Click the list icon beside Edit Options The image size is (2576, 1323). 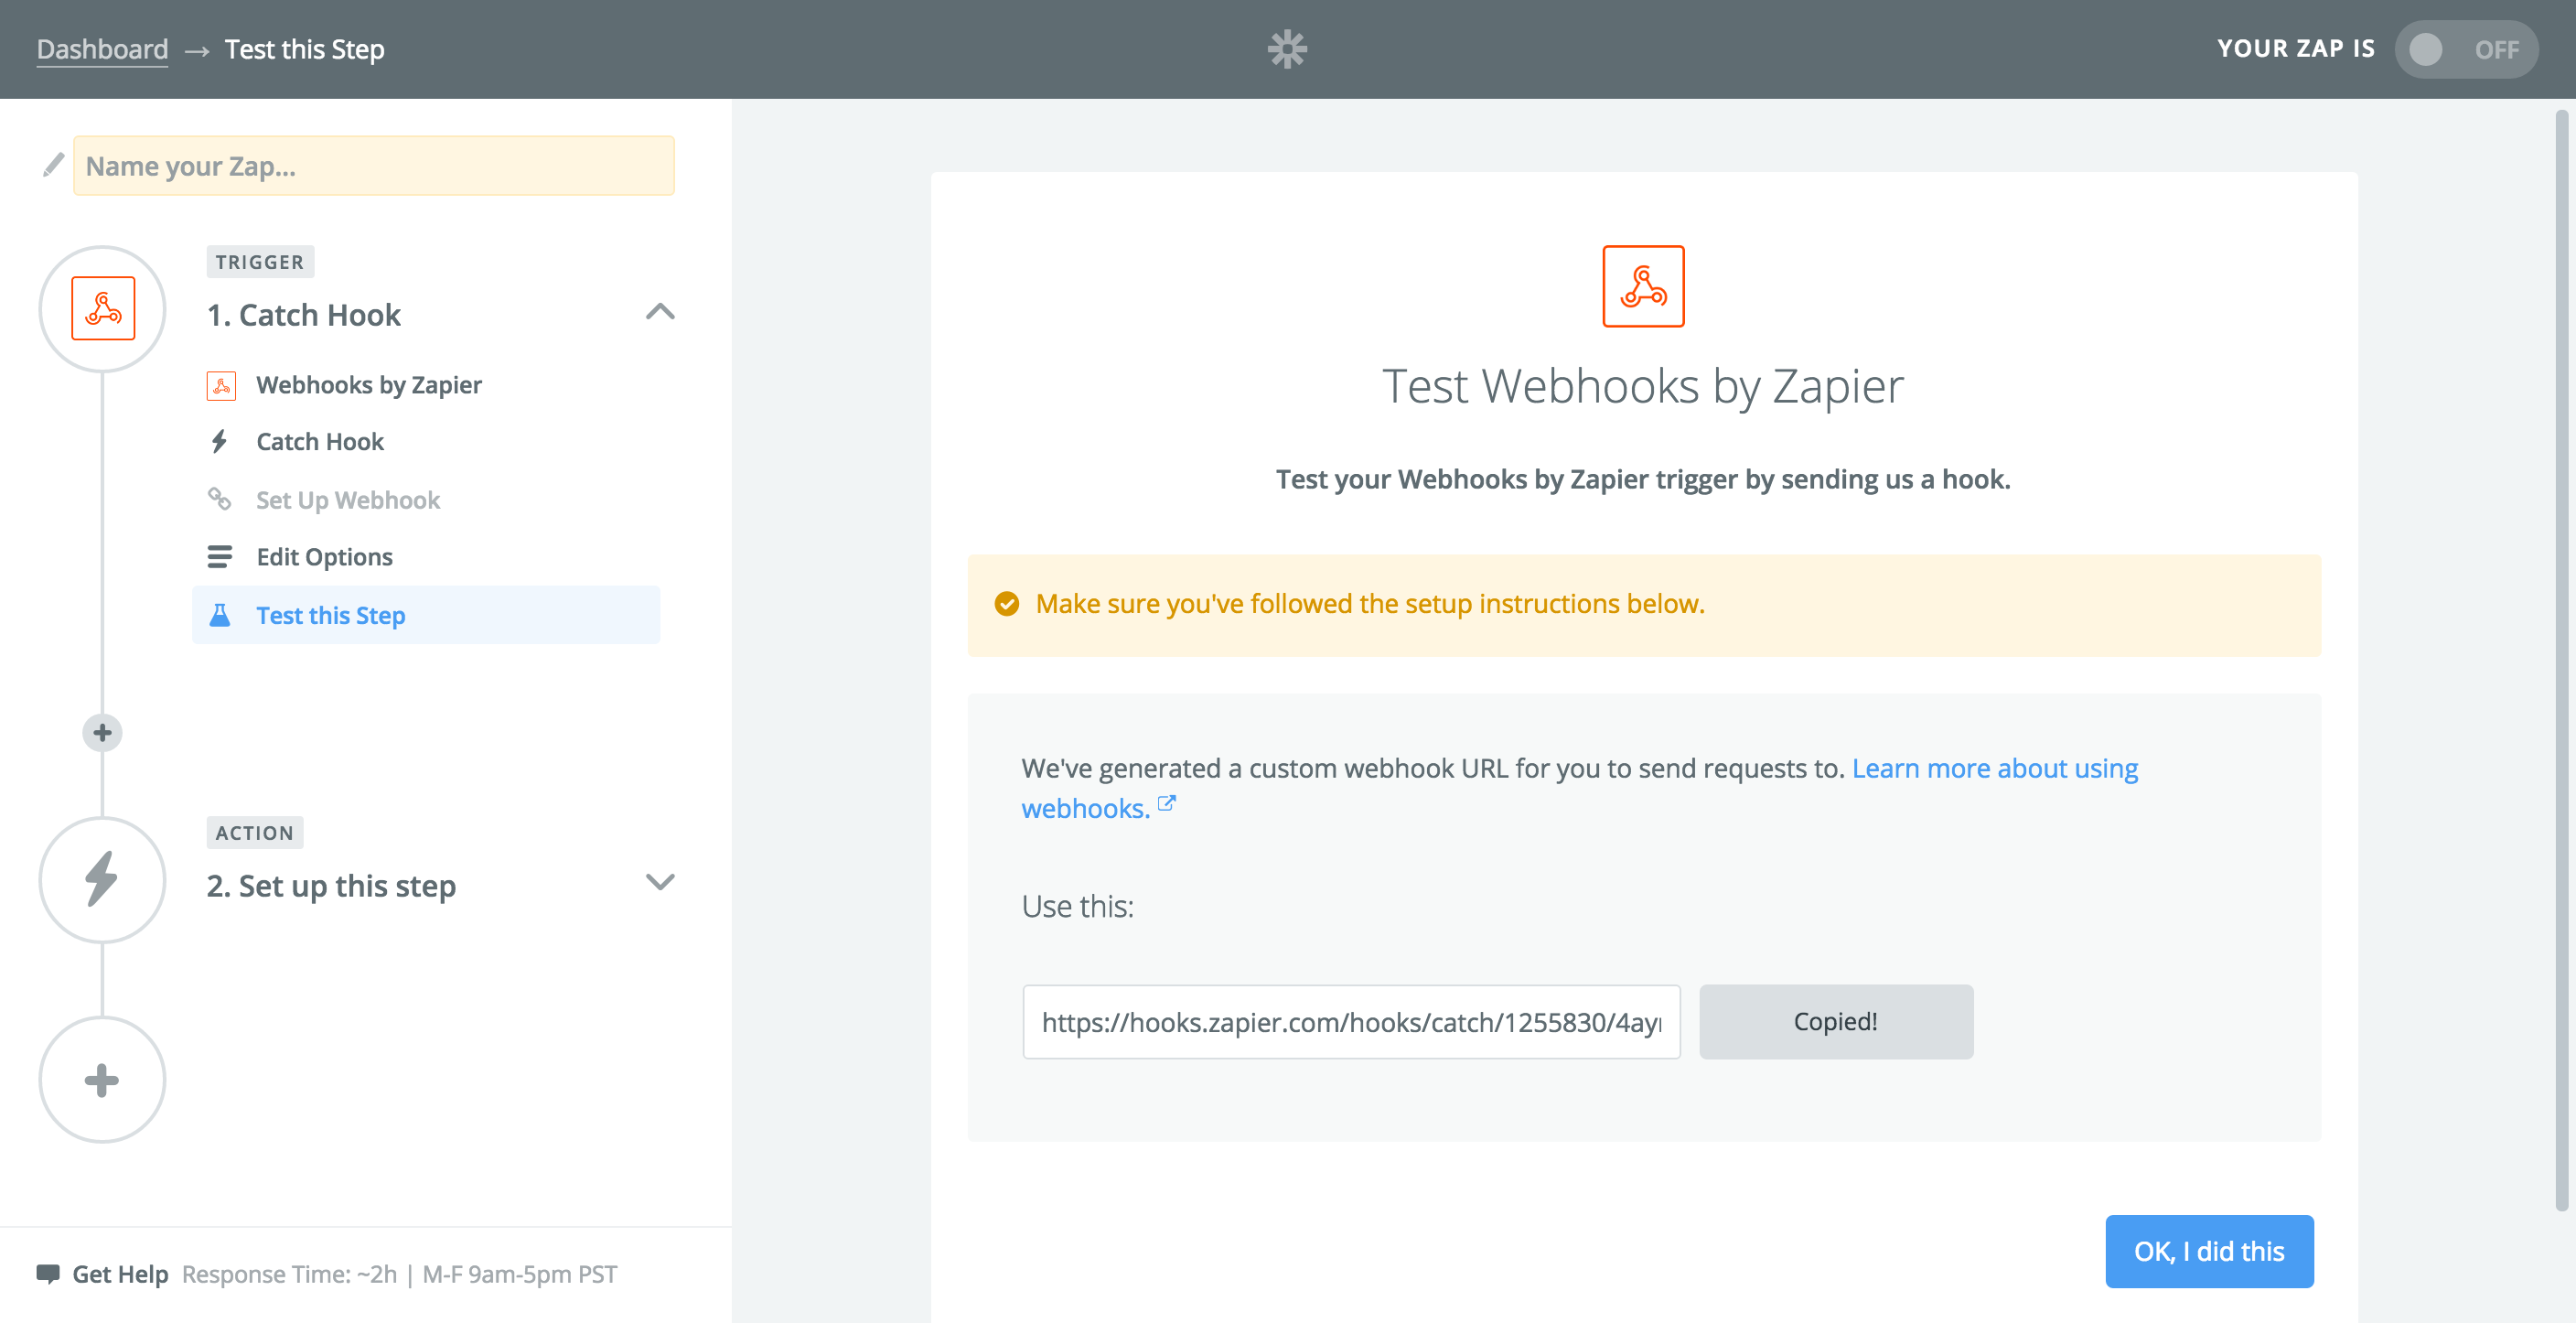coord(219,556)
